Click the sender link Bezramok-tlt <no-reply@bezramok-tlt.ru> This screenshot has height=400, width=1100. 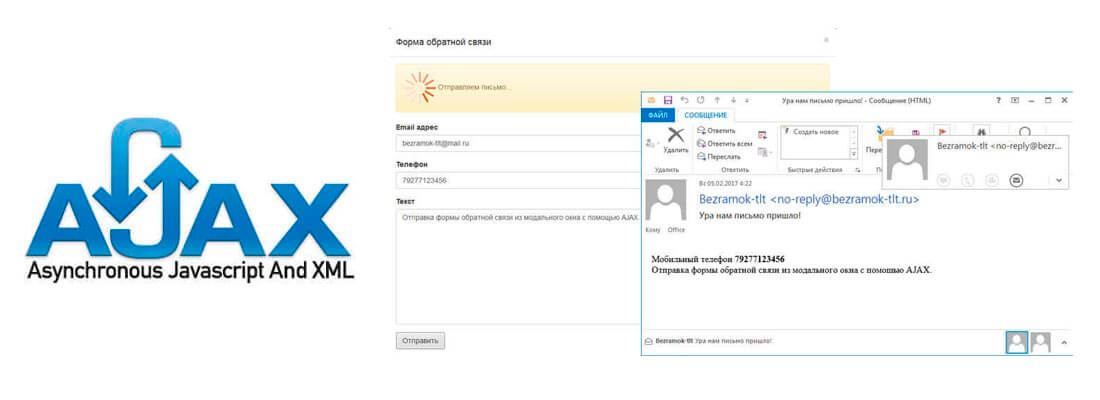[x=809, y=200]
